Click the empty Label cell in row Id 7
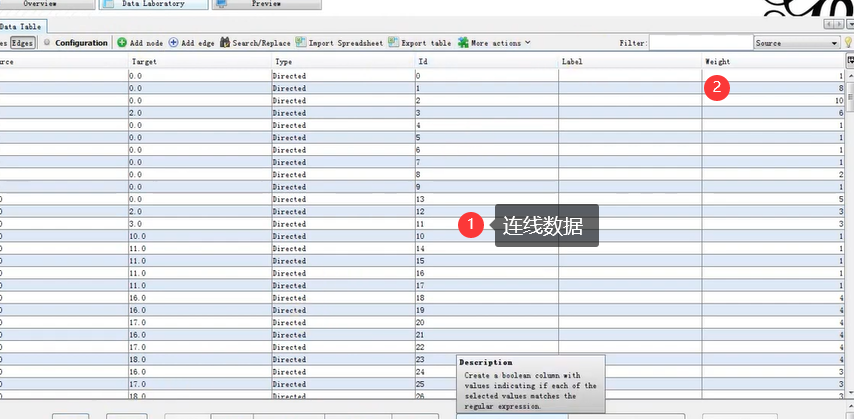The image size is (854, 419). click(x=630, y=162)
